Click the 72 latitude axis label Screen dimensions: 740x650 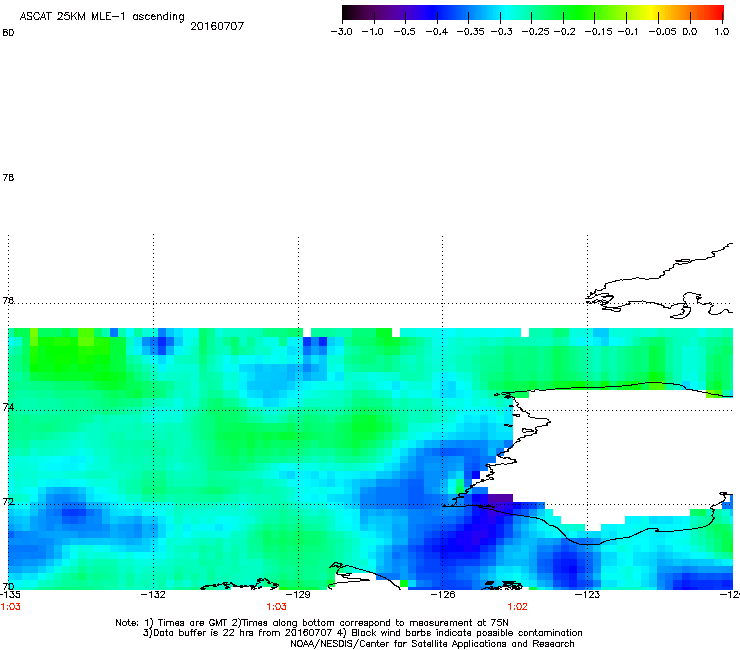coord(8,501)
